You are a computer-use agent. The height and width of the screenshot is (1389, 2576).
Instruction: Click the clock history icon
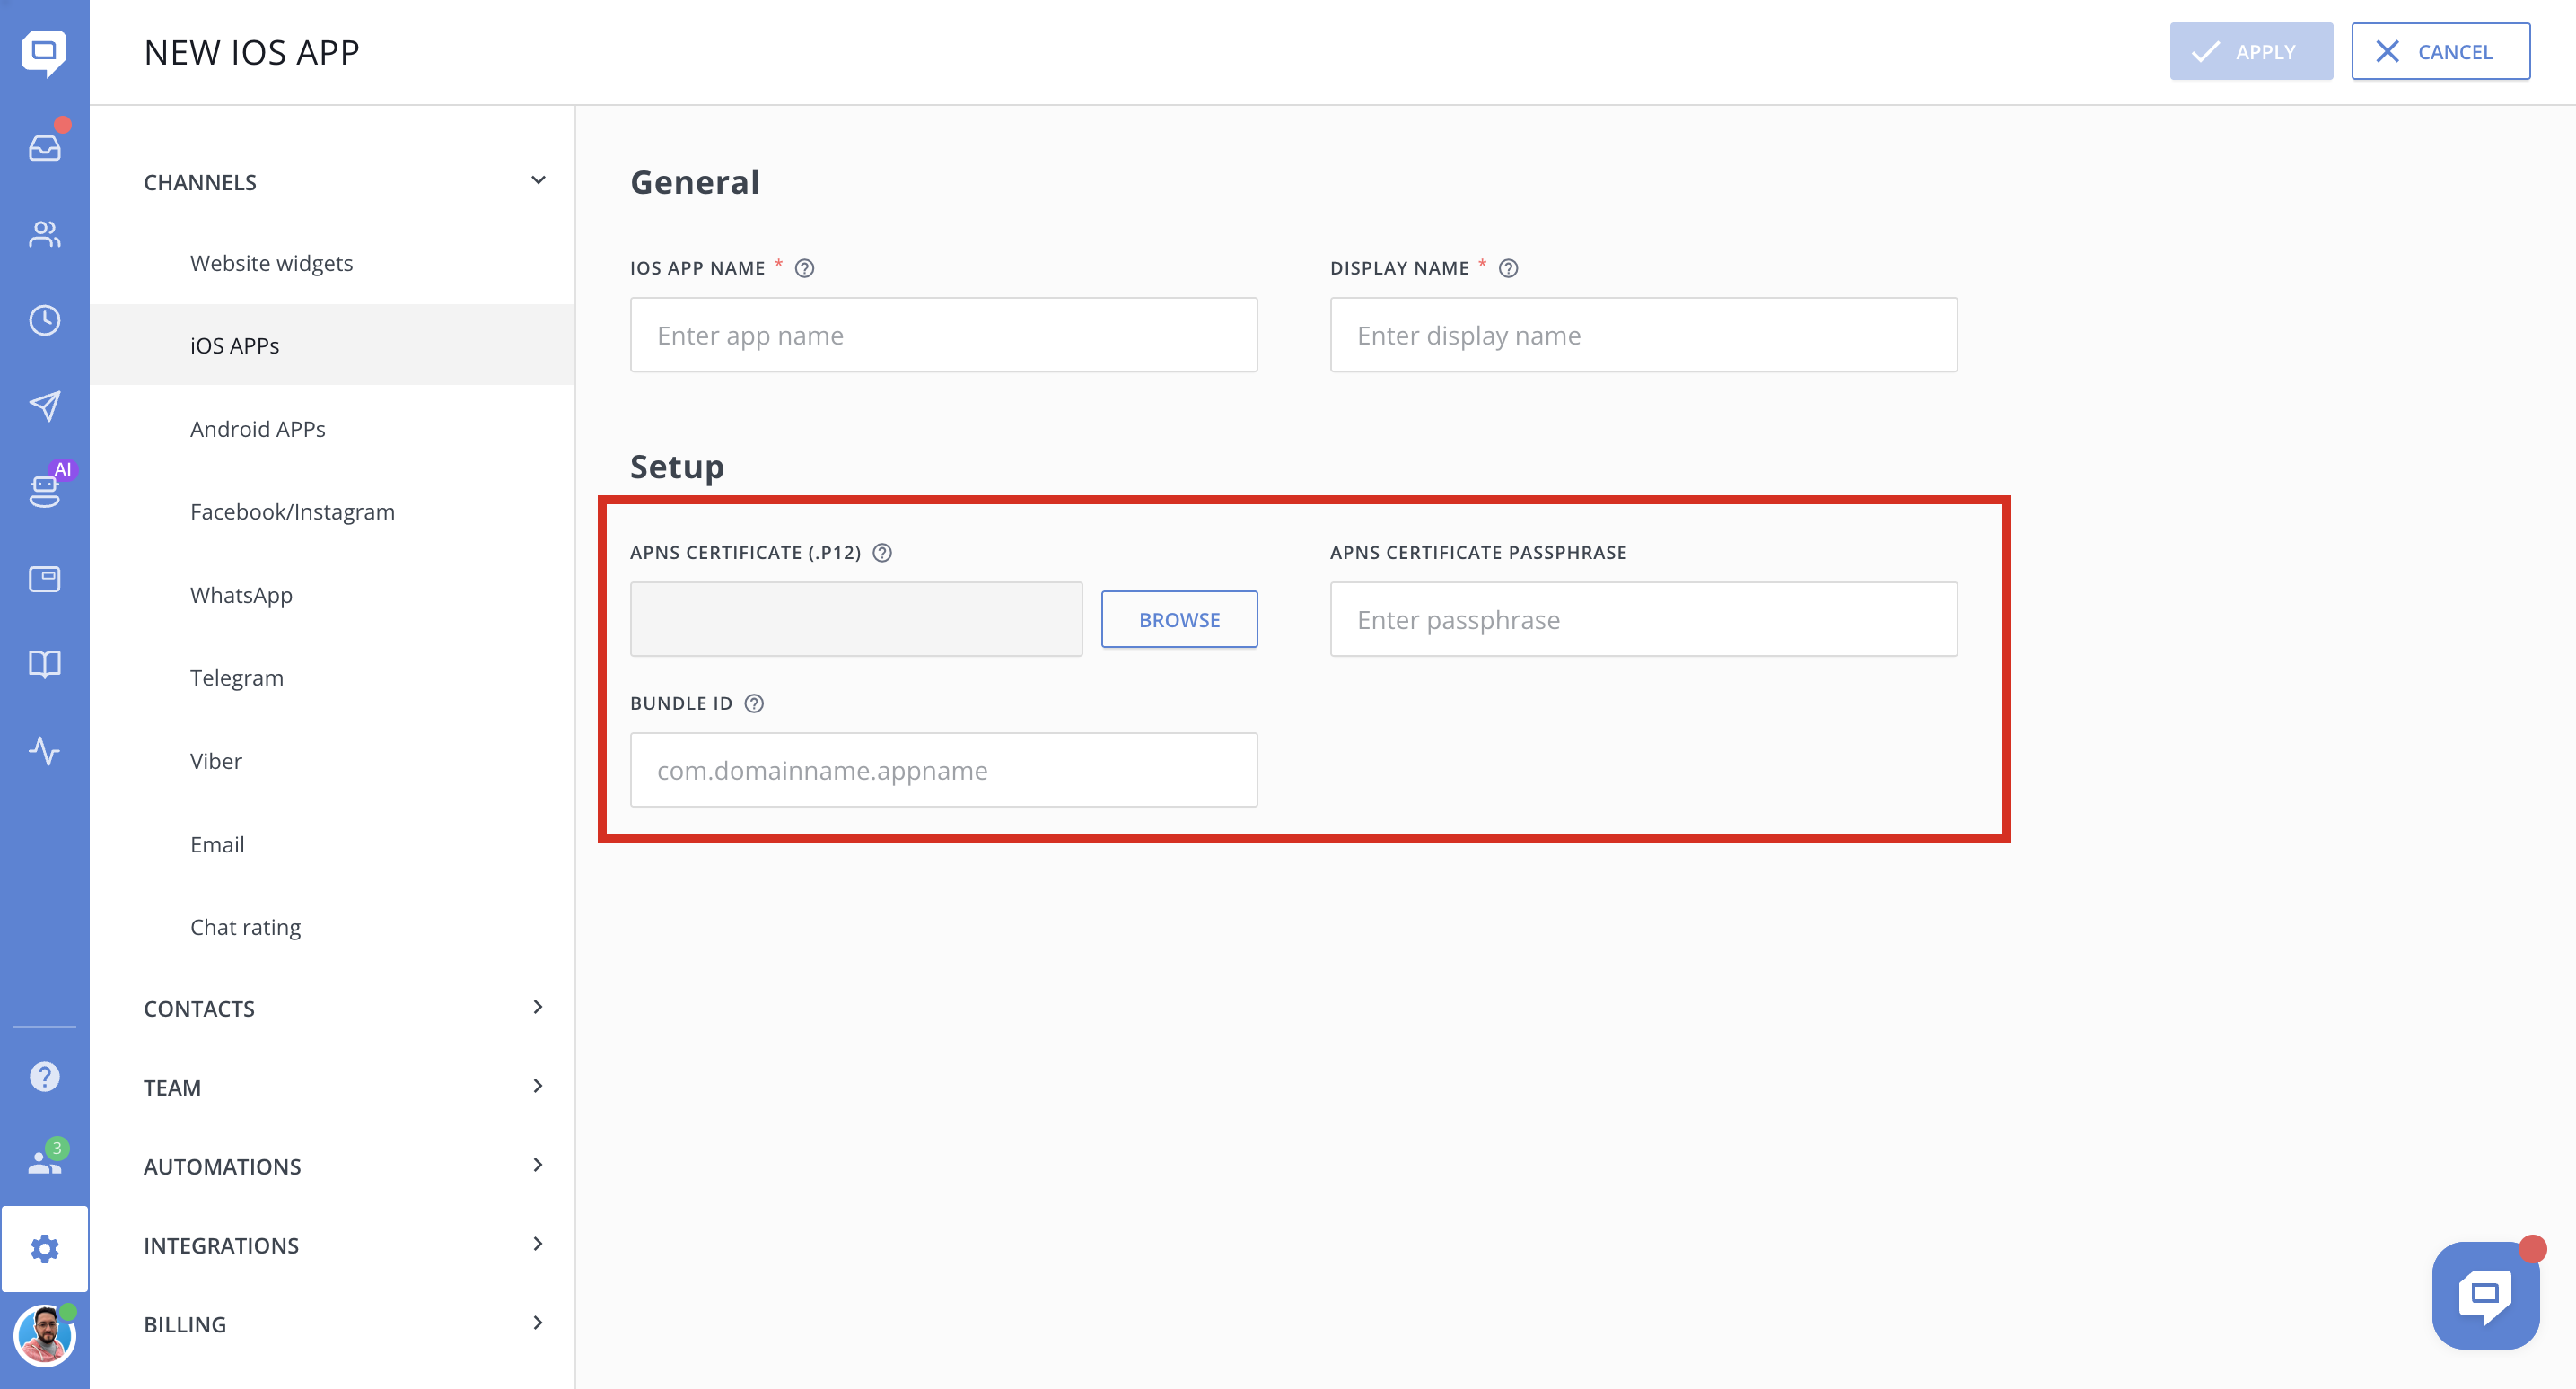tap(44, 320)
